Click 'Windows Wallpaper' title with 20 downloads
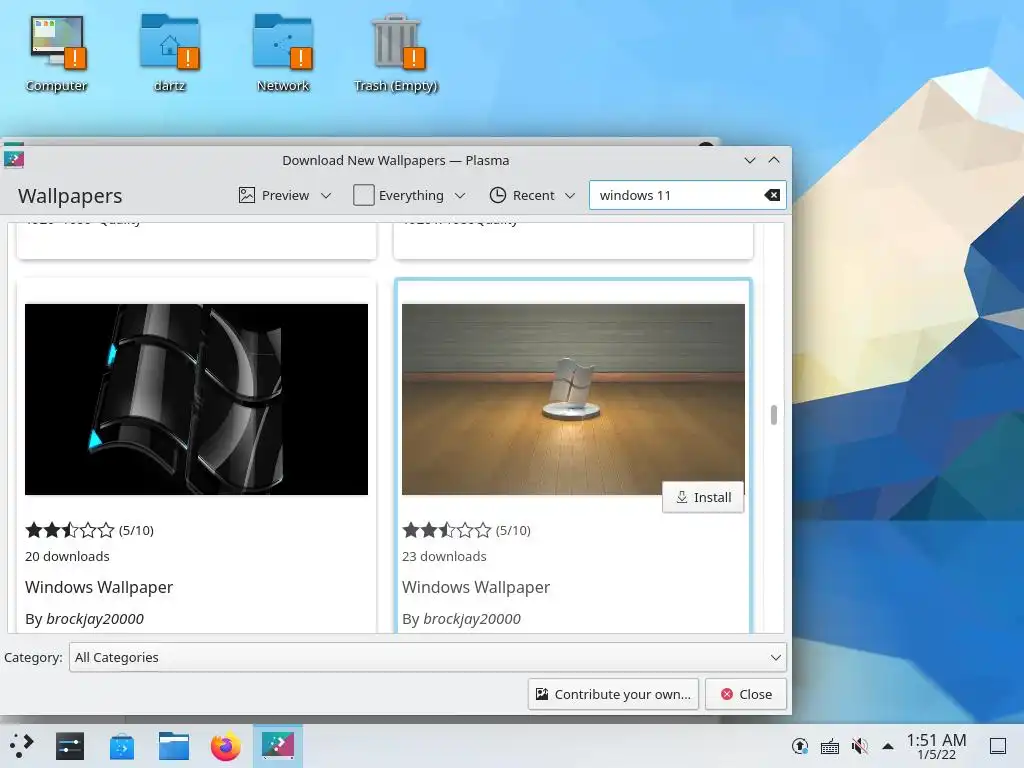The image size is (1024, 768). click(x=99, y=587)
